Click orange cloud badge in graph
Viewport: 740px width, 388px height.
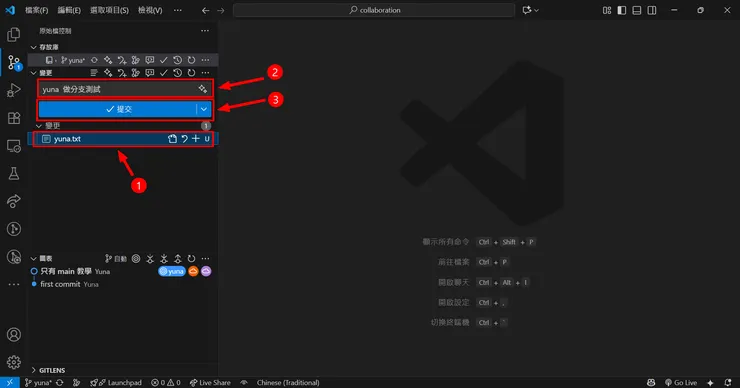pos(193,271)
